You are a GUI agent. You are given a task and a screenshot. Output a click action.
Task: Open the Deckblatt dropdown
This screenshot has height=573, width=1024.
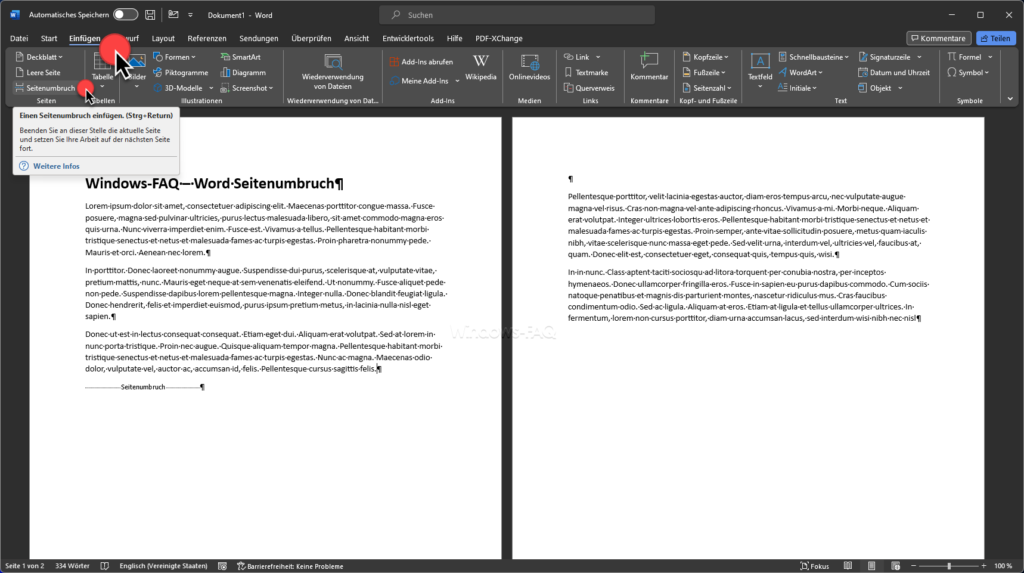[x=39, y=57]
